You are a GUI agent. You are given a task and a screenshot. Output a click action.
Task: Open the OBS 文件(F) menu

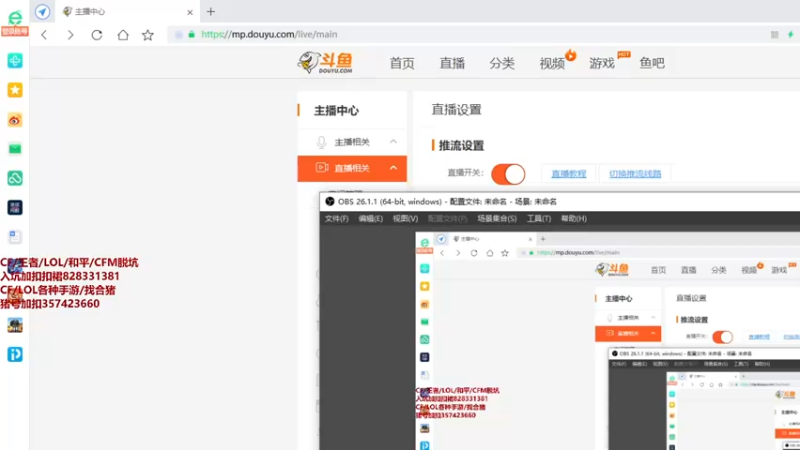point(337,218)
